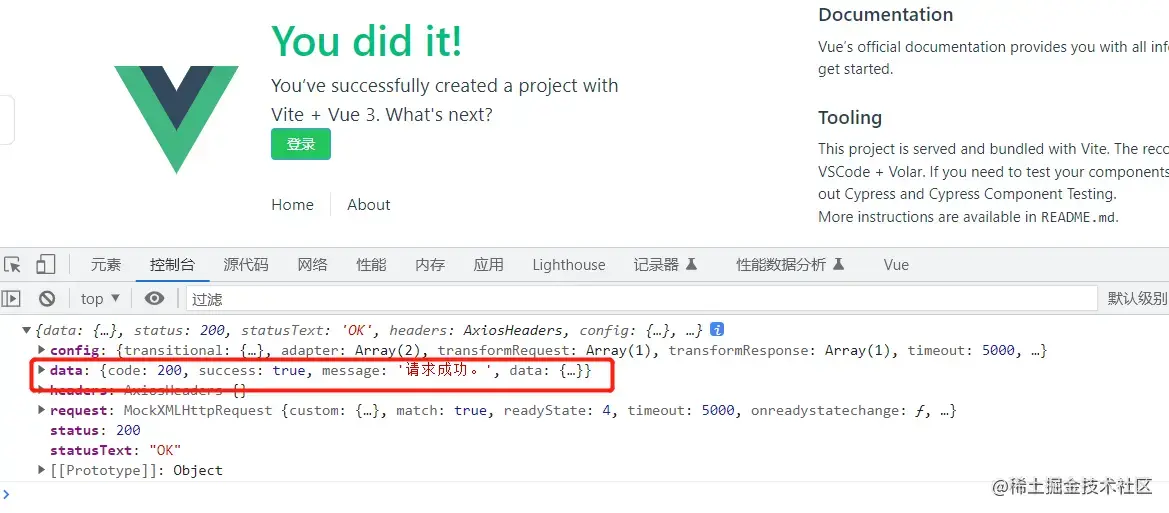
Task: Click the Documentation heading
Action: click(x=886, y=15)
